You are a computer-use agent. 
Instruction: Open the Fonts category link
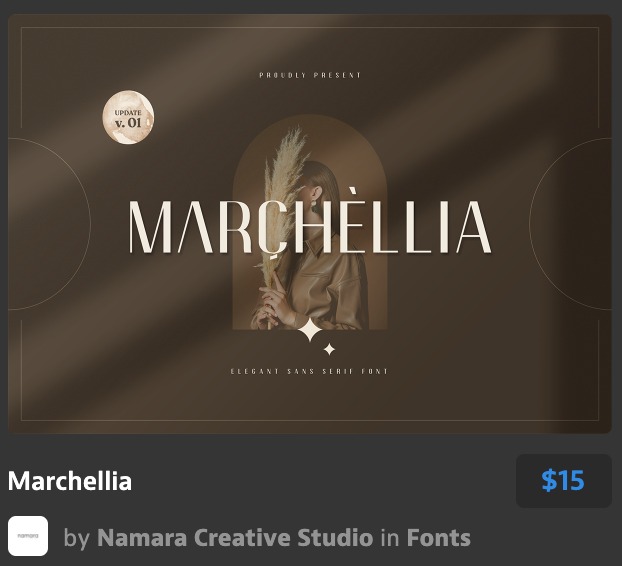pyautogui.click(x=439, y=538)
